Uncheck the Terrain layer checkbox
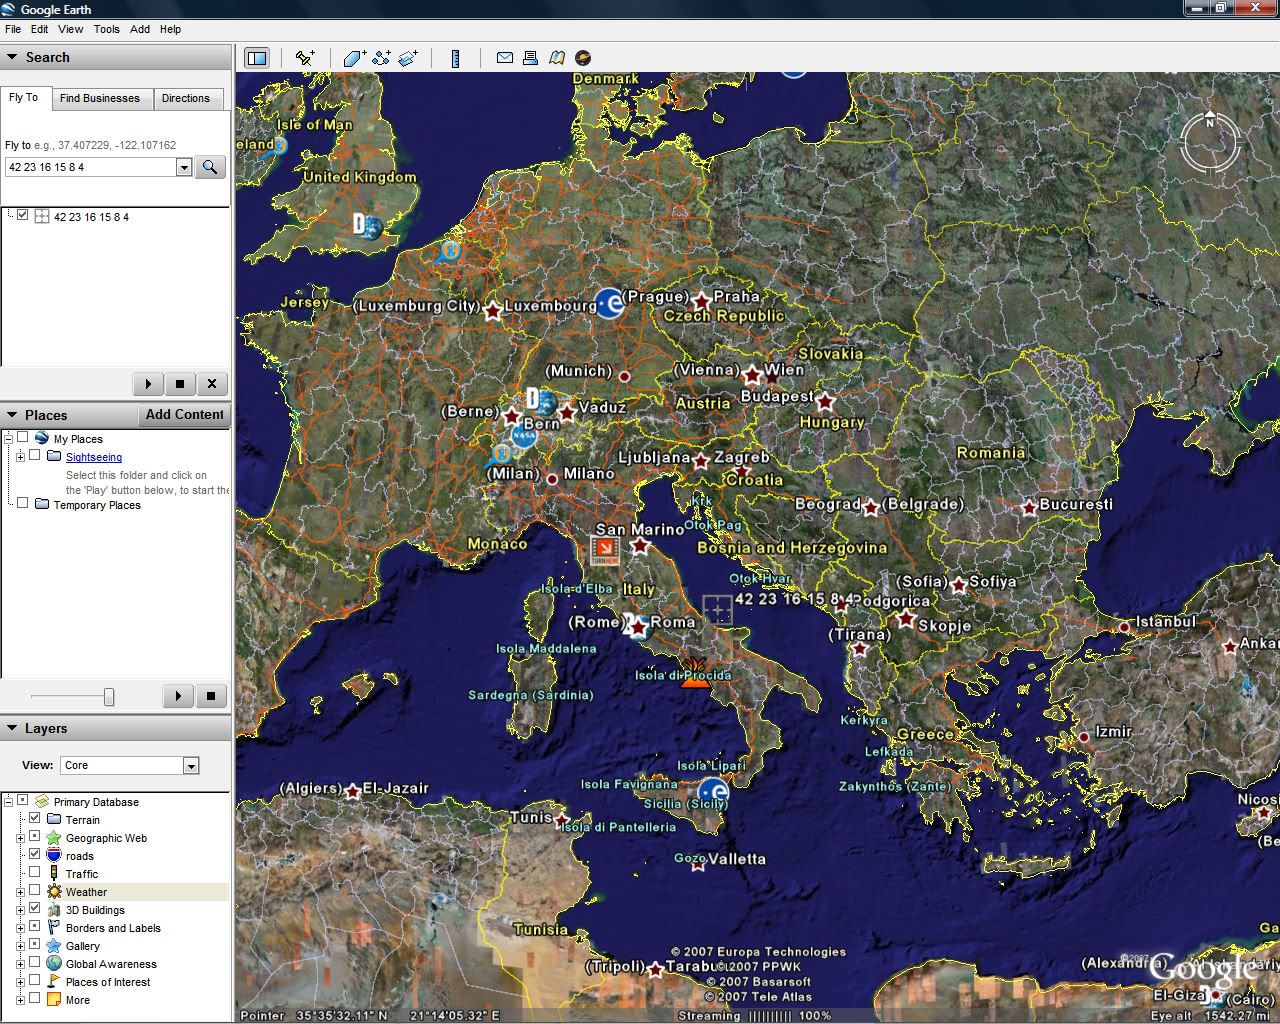The width and height of the screenshot is (1280, 1024). (x=35, y=819)
